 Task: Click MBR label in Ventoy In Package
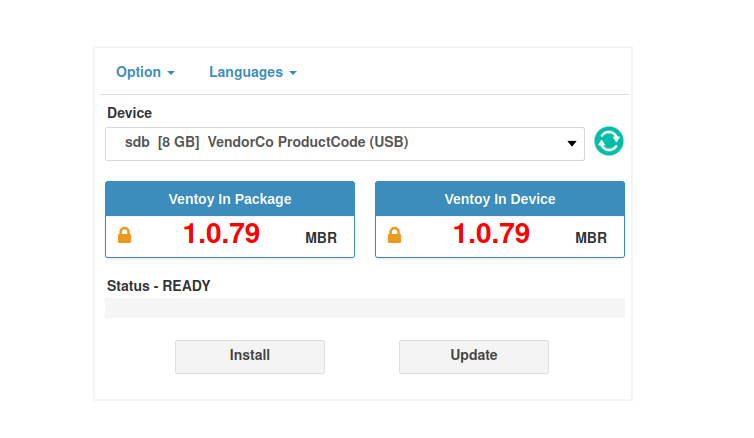321,238
